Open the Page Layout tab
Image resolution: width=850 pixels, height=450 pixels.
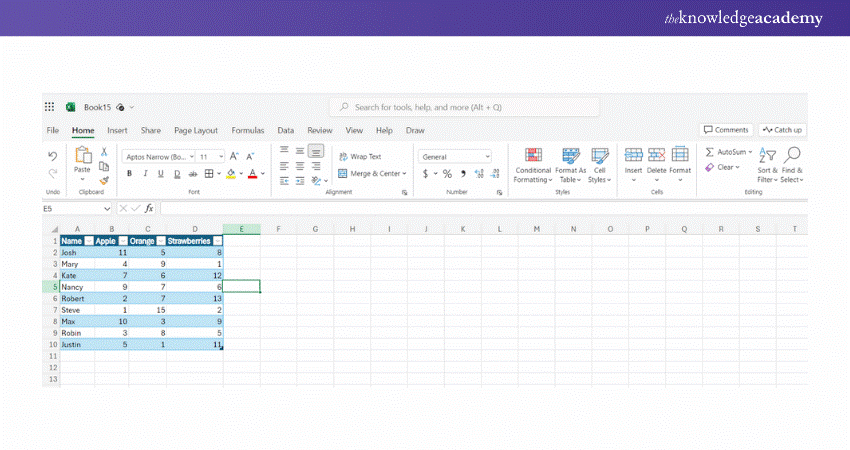pos(195,130)
